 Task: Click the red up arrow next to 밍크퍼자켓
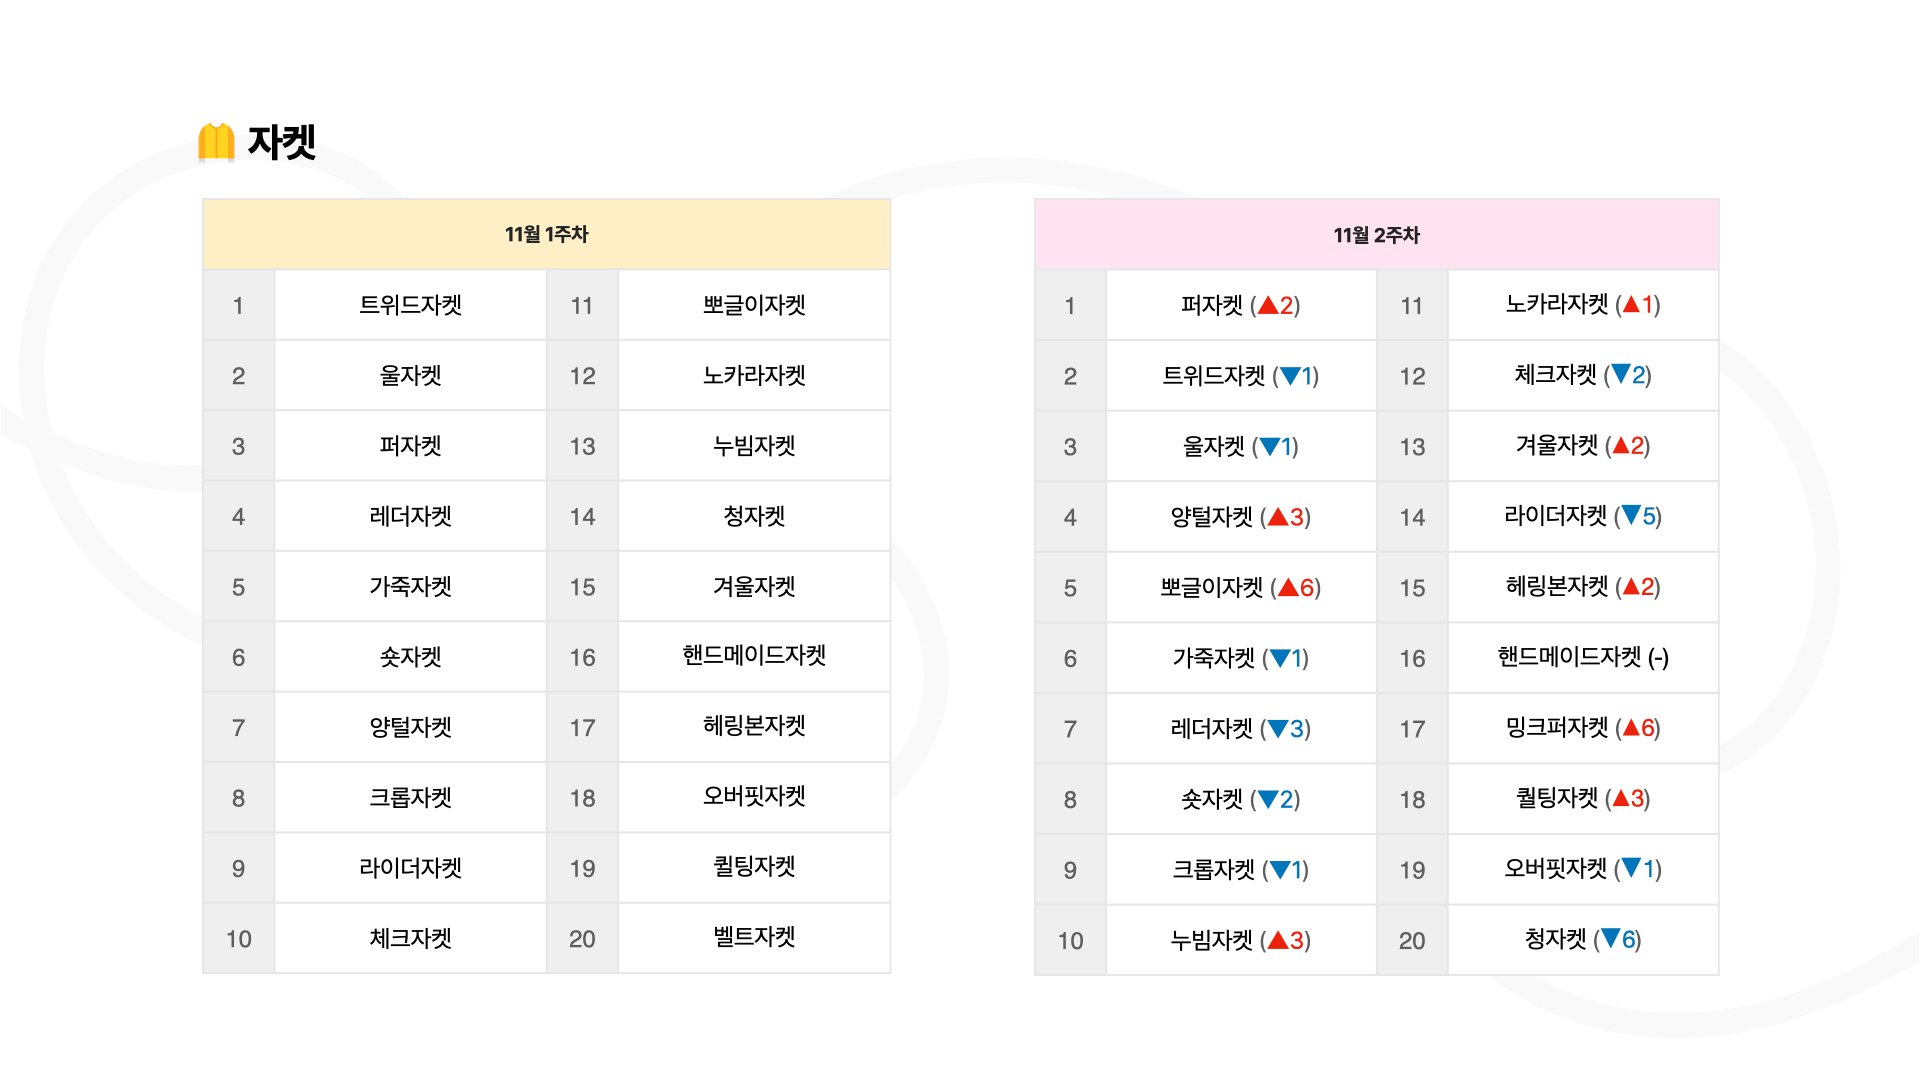(x=1631, y=727)
